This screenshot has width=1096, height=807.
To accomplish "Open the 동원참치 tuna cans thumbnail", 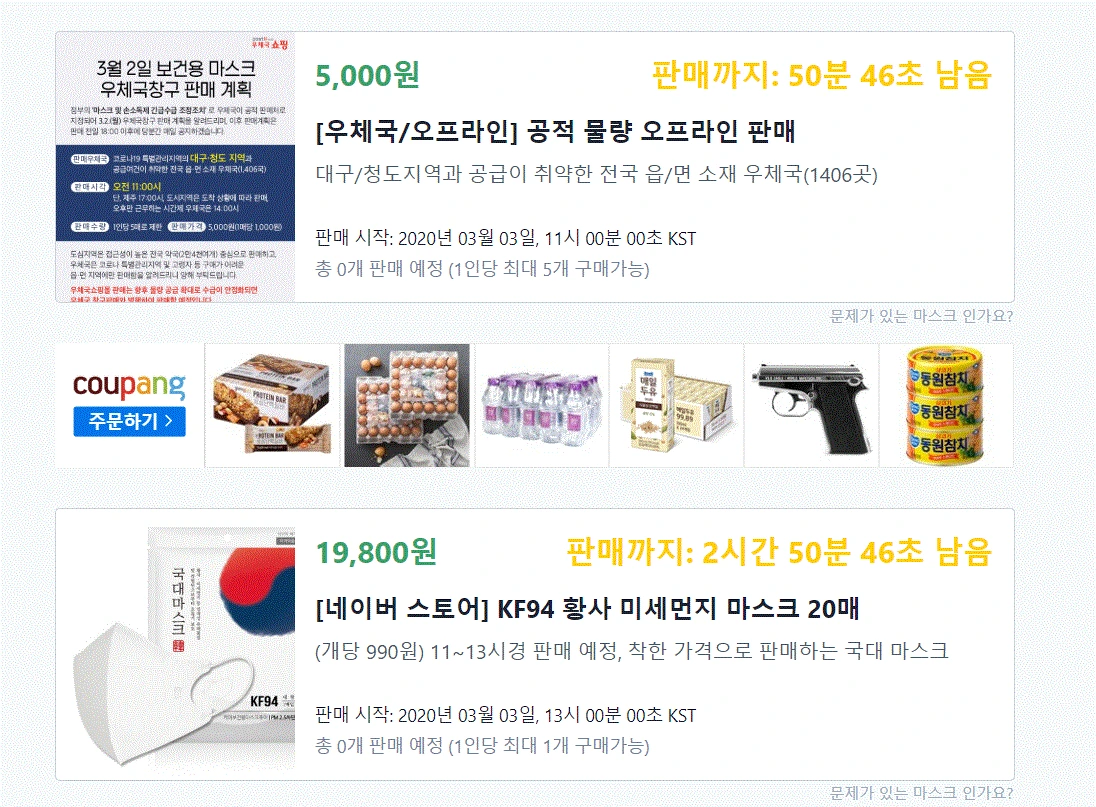I will click(946, 405).
